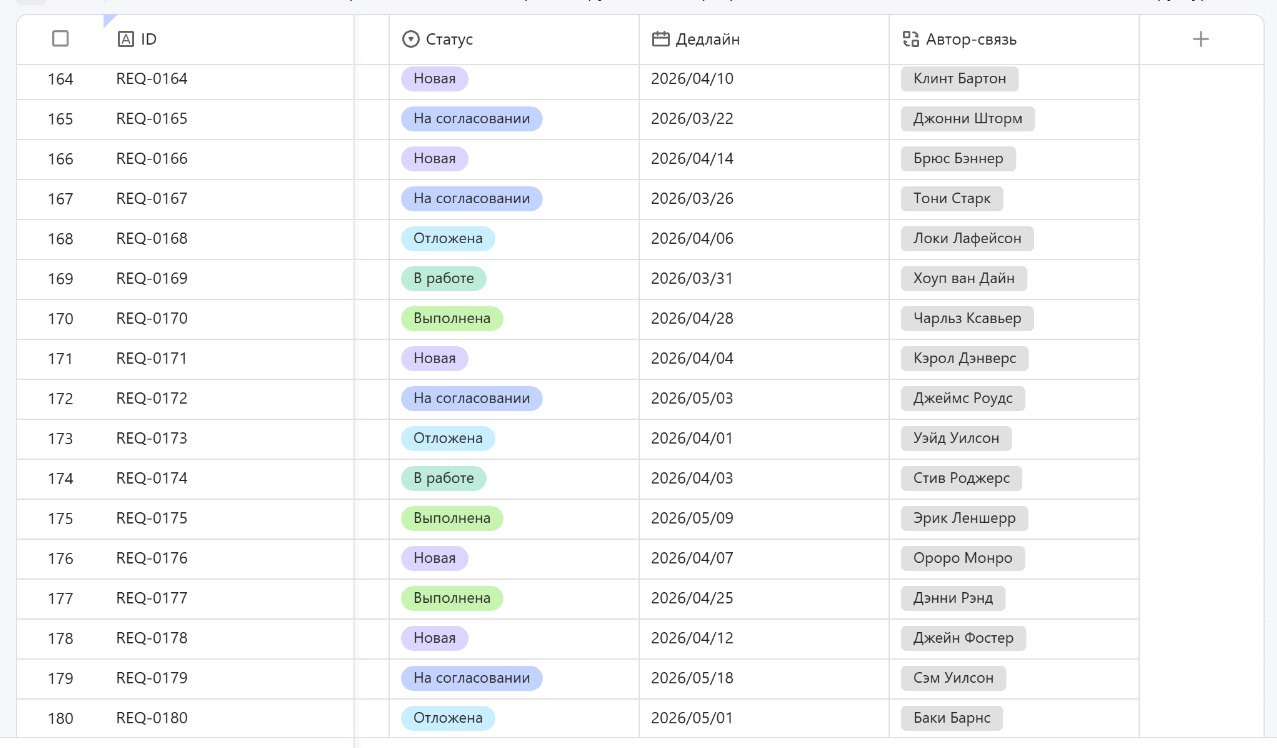The height and width of the screenshot is (748, 1277).
Task: Select the ID column header
Action: pos(229,39)
